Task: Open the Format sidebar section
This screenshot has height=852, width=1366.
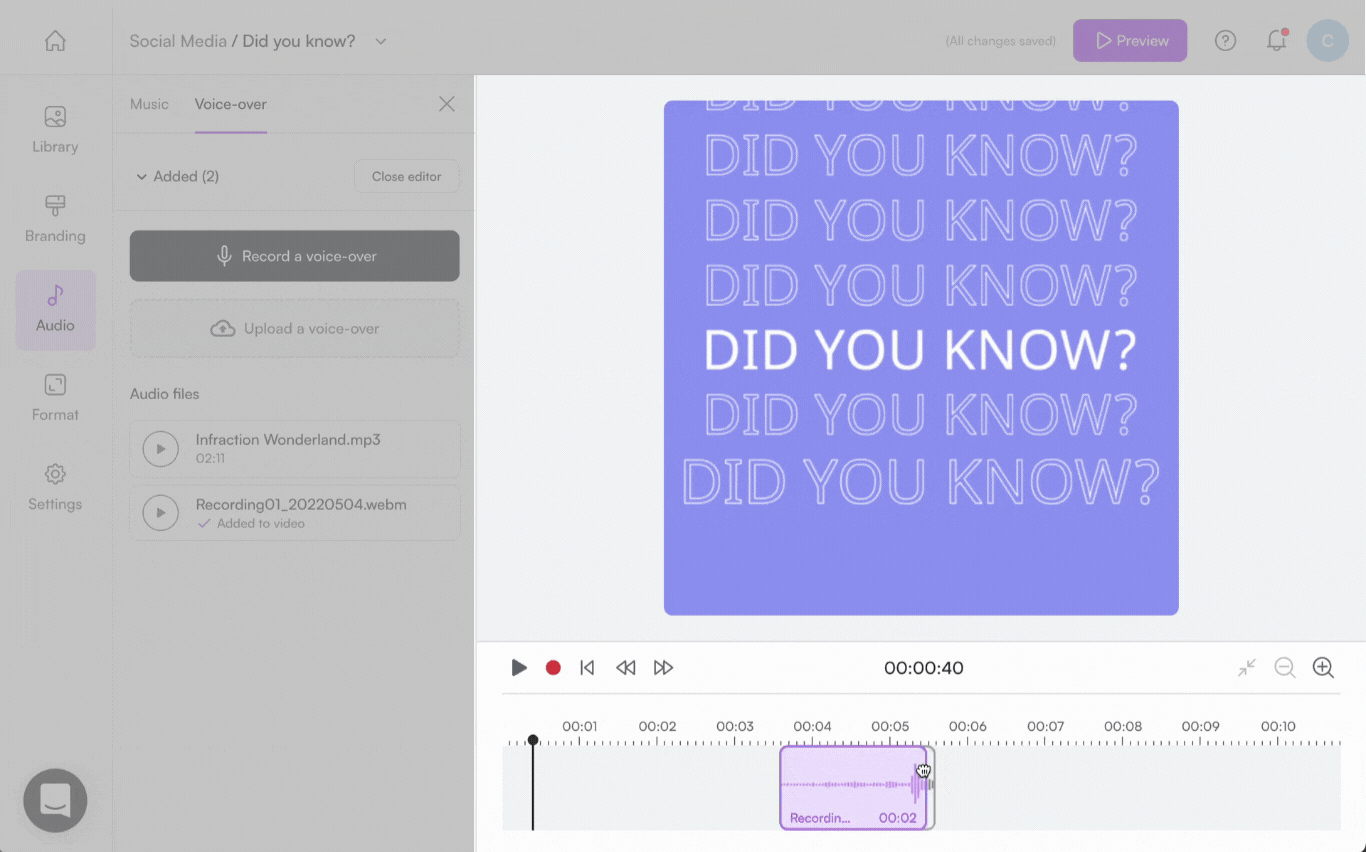Action: pos(55,398)
